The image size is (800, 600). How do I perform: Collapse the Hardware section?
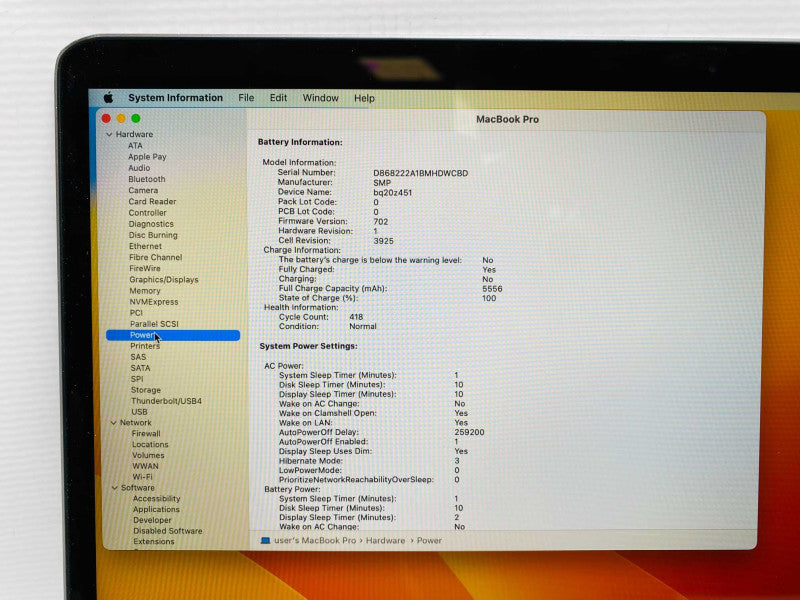(109, 134)
